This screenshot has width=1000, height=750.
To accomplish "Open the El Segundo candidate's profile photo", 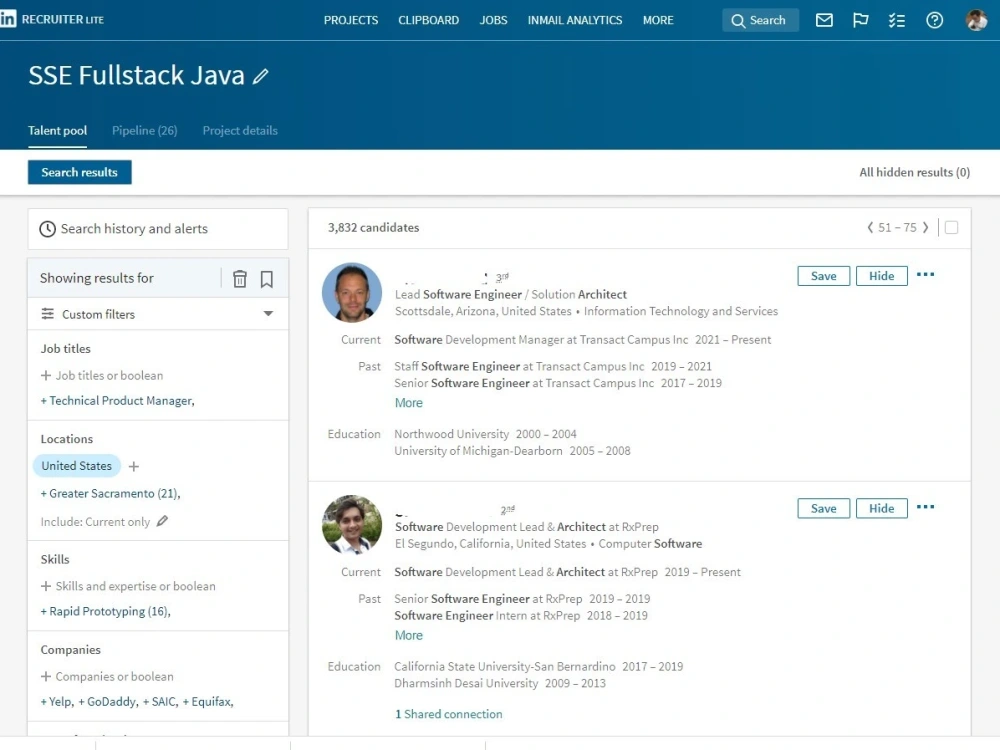I will (x=352, y=525).
